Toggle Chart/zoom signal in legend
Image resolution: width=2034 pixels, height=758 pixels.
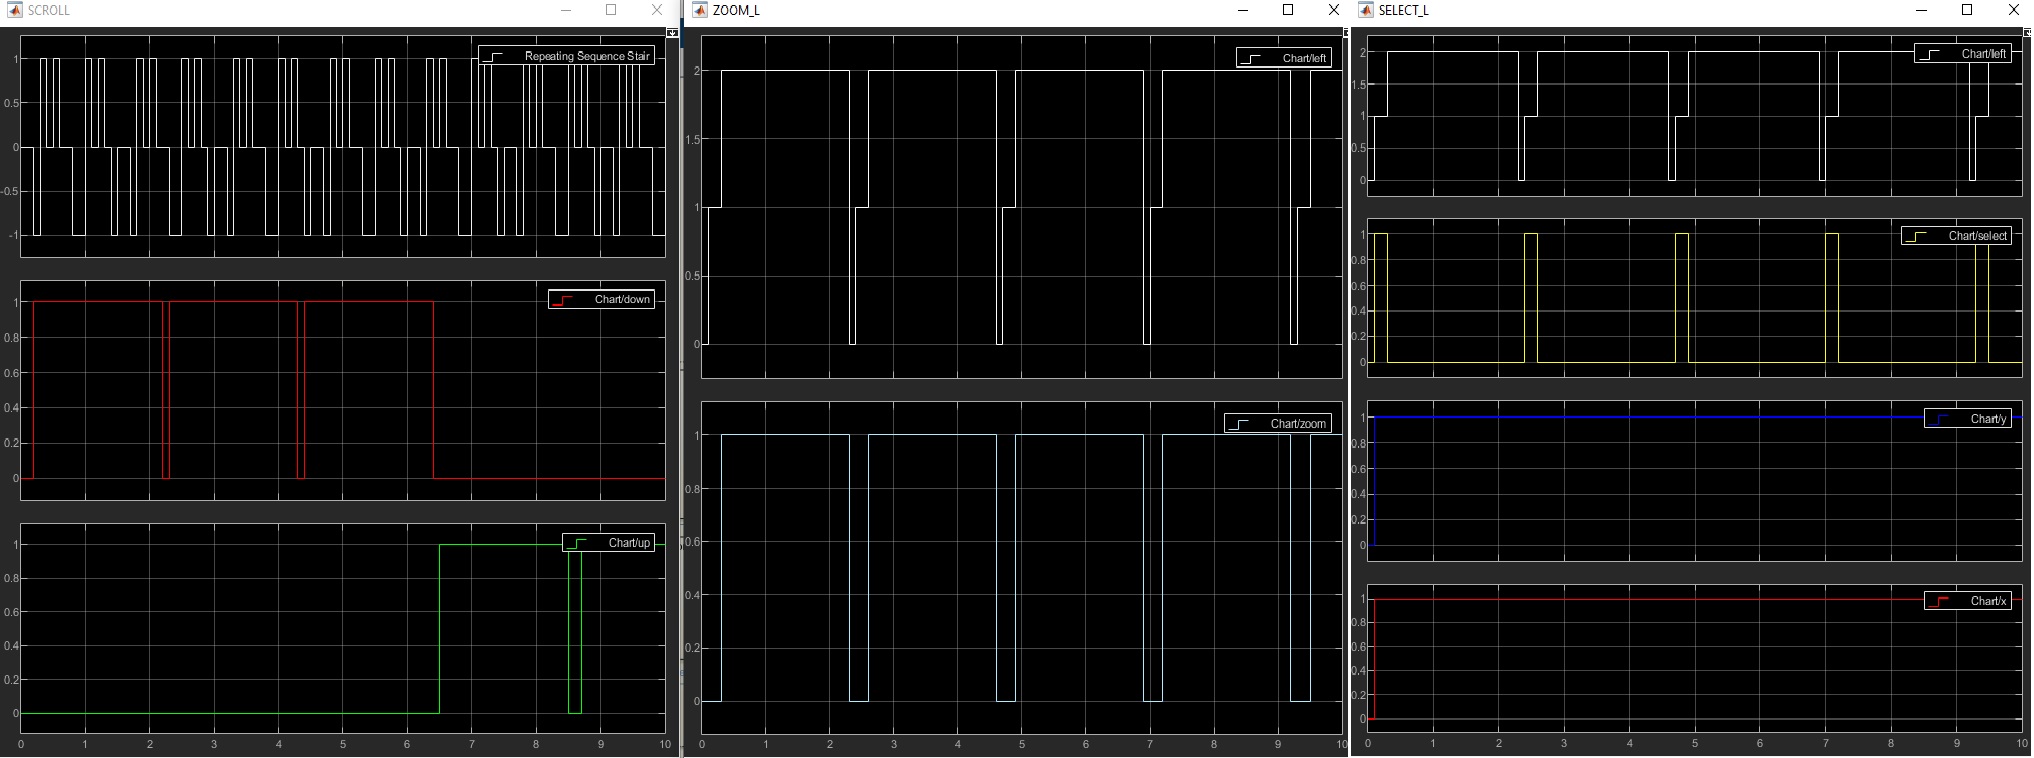point(1277,424)
